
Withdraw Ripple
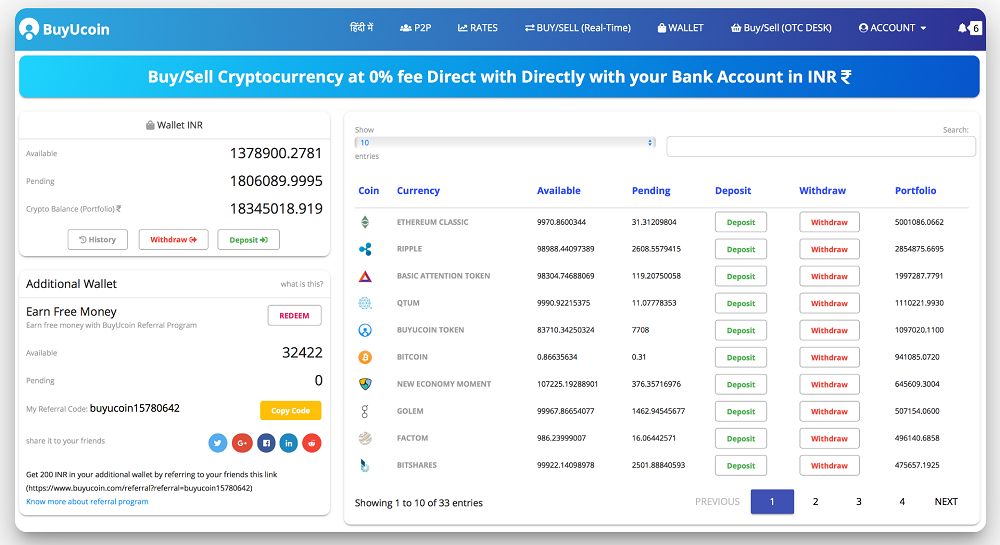(x=829, y=249)
